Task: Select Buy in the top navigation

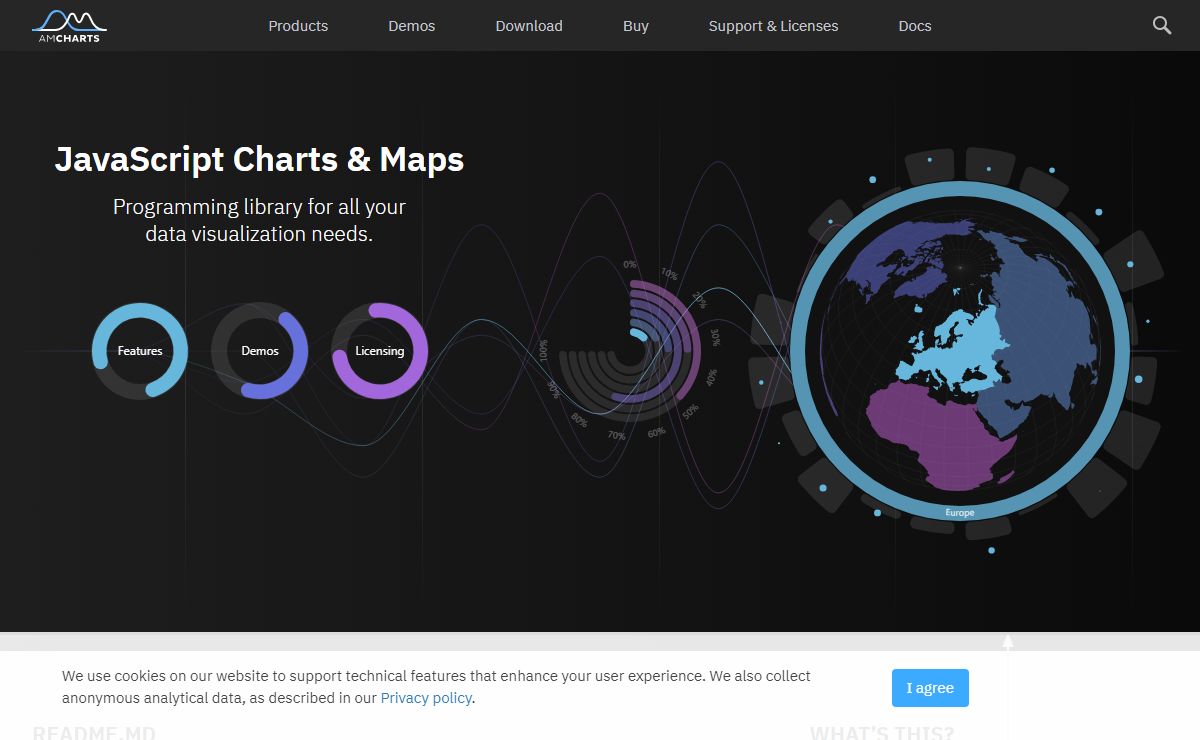Action: (636, 26)
